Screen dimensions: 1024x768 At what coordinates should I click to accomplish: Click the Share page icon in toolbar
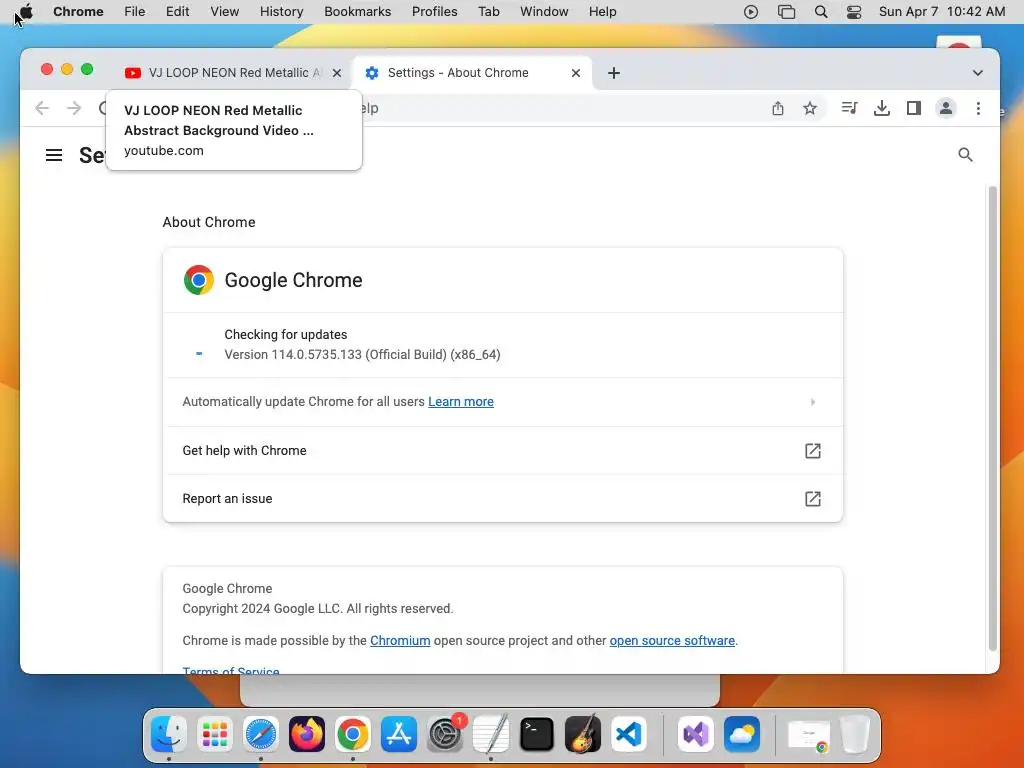(777, 108)
